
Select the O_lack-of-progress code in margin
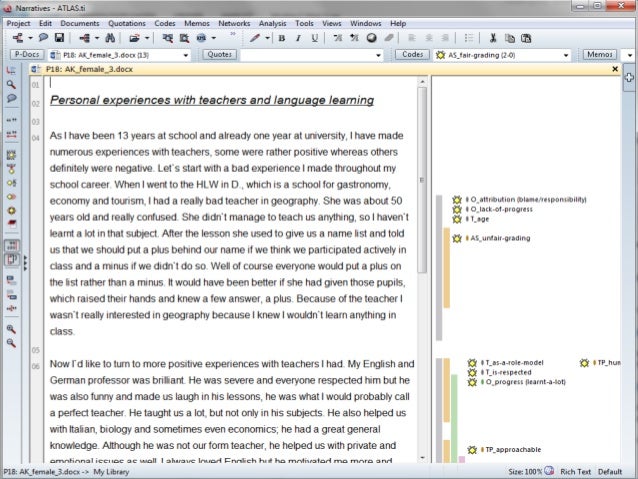[501, 209]
